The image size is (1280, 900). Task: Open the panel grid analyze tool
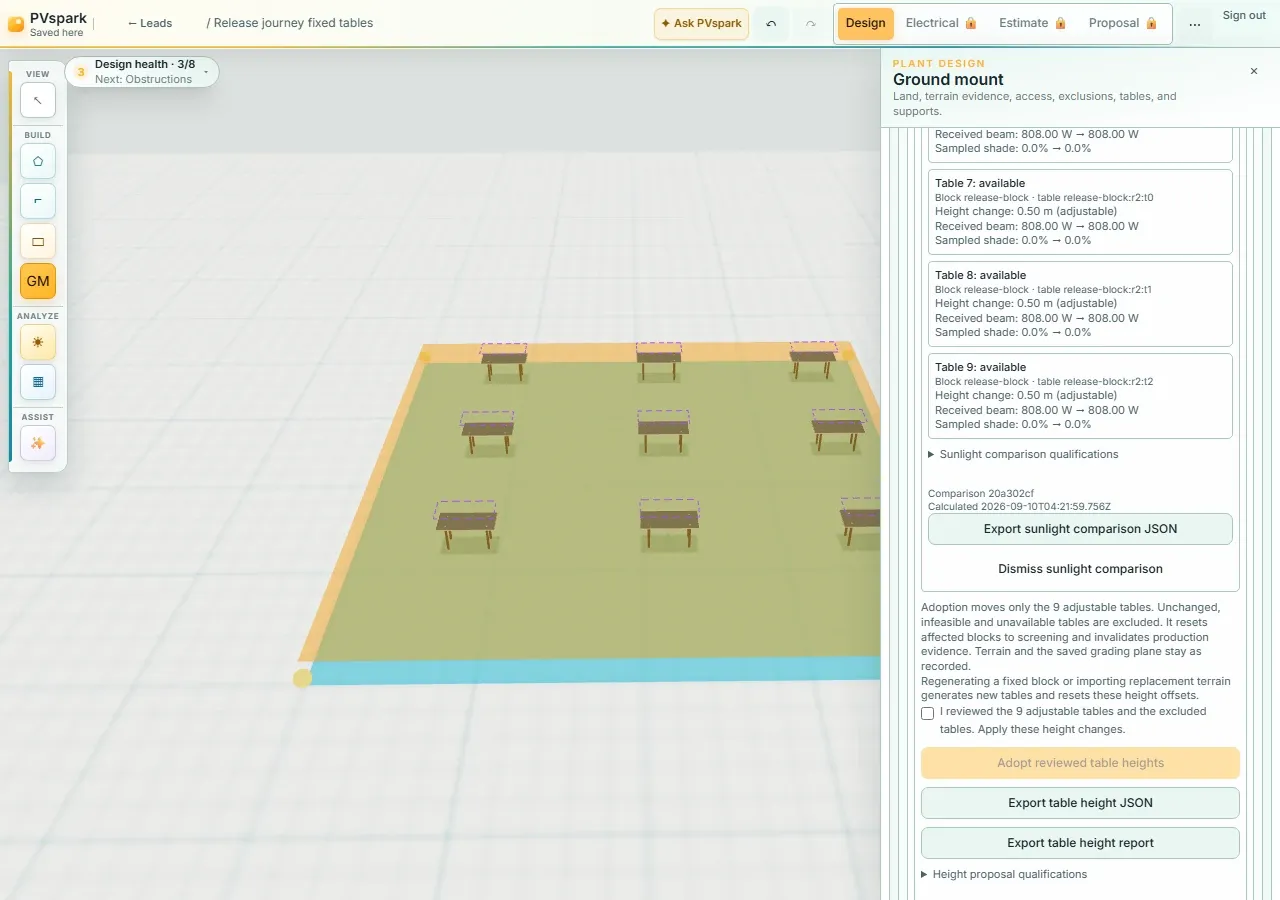pos(38,382)
